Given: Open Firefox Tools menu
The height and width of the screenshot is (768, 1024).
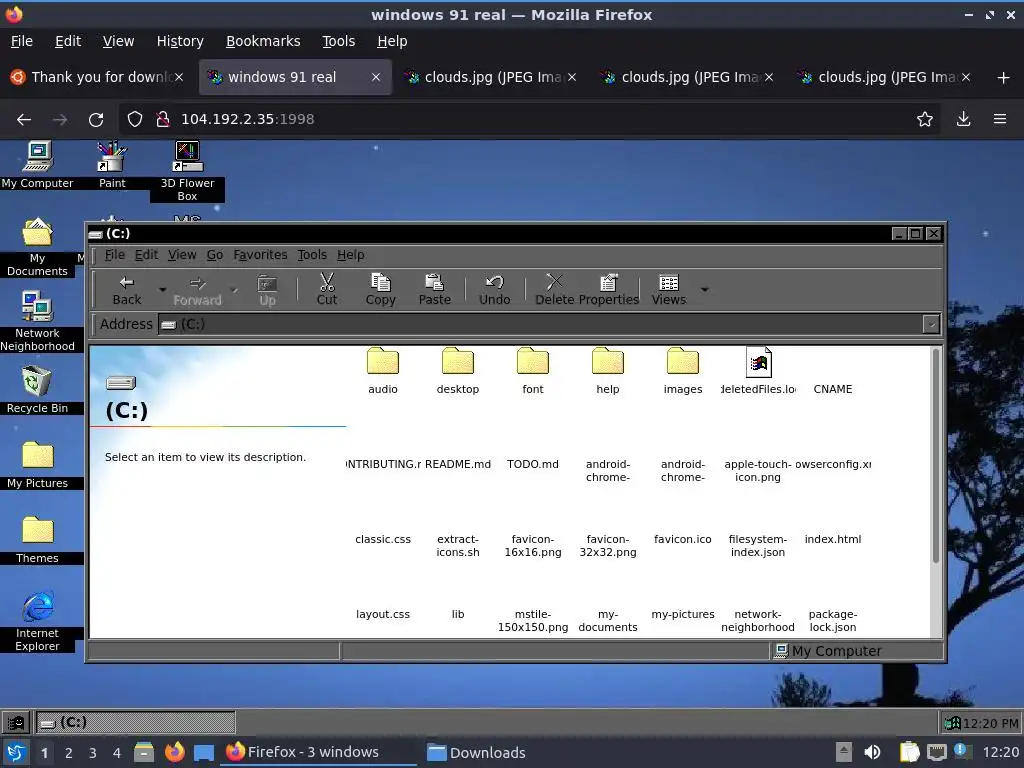Looking at the screenshot, I should point(338,41).
